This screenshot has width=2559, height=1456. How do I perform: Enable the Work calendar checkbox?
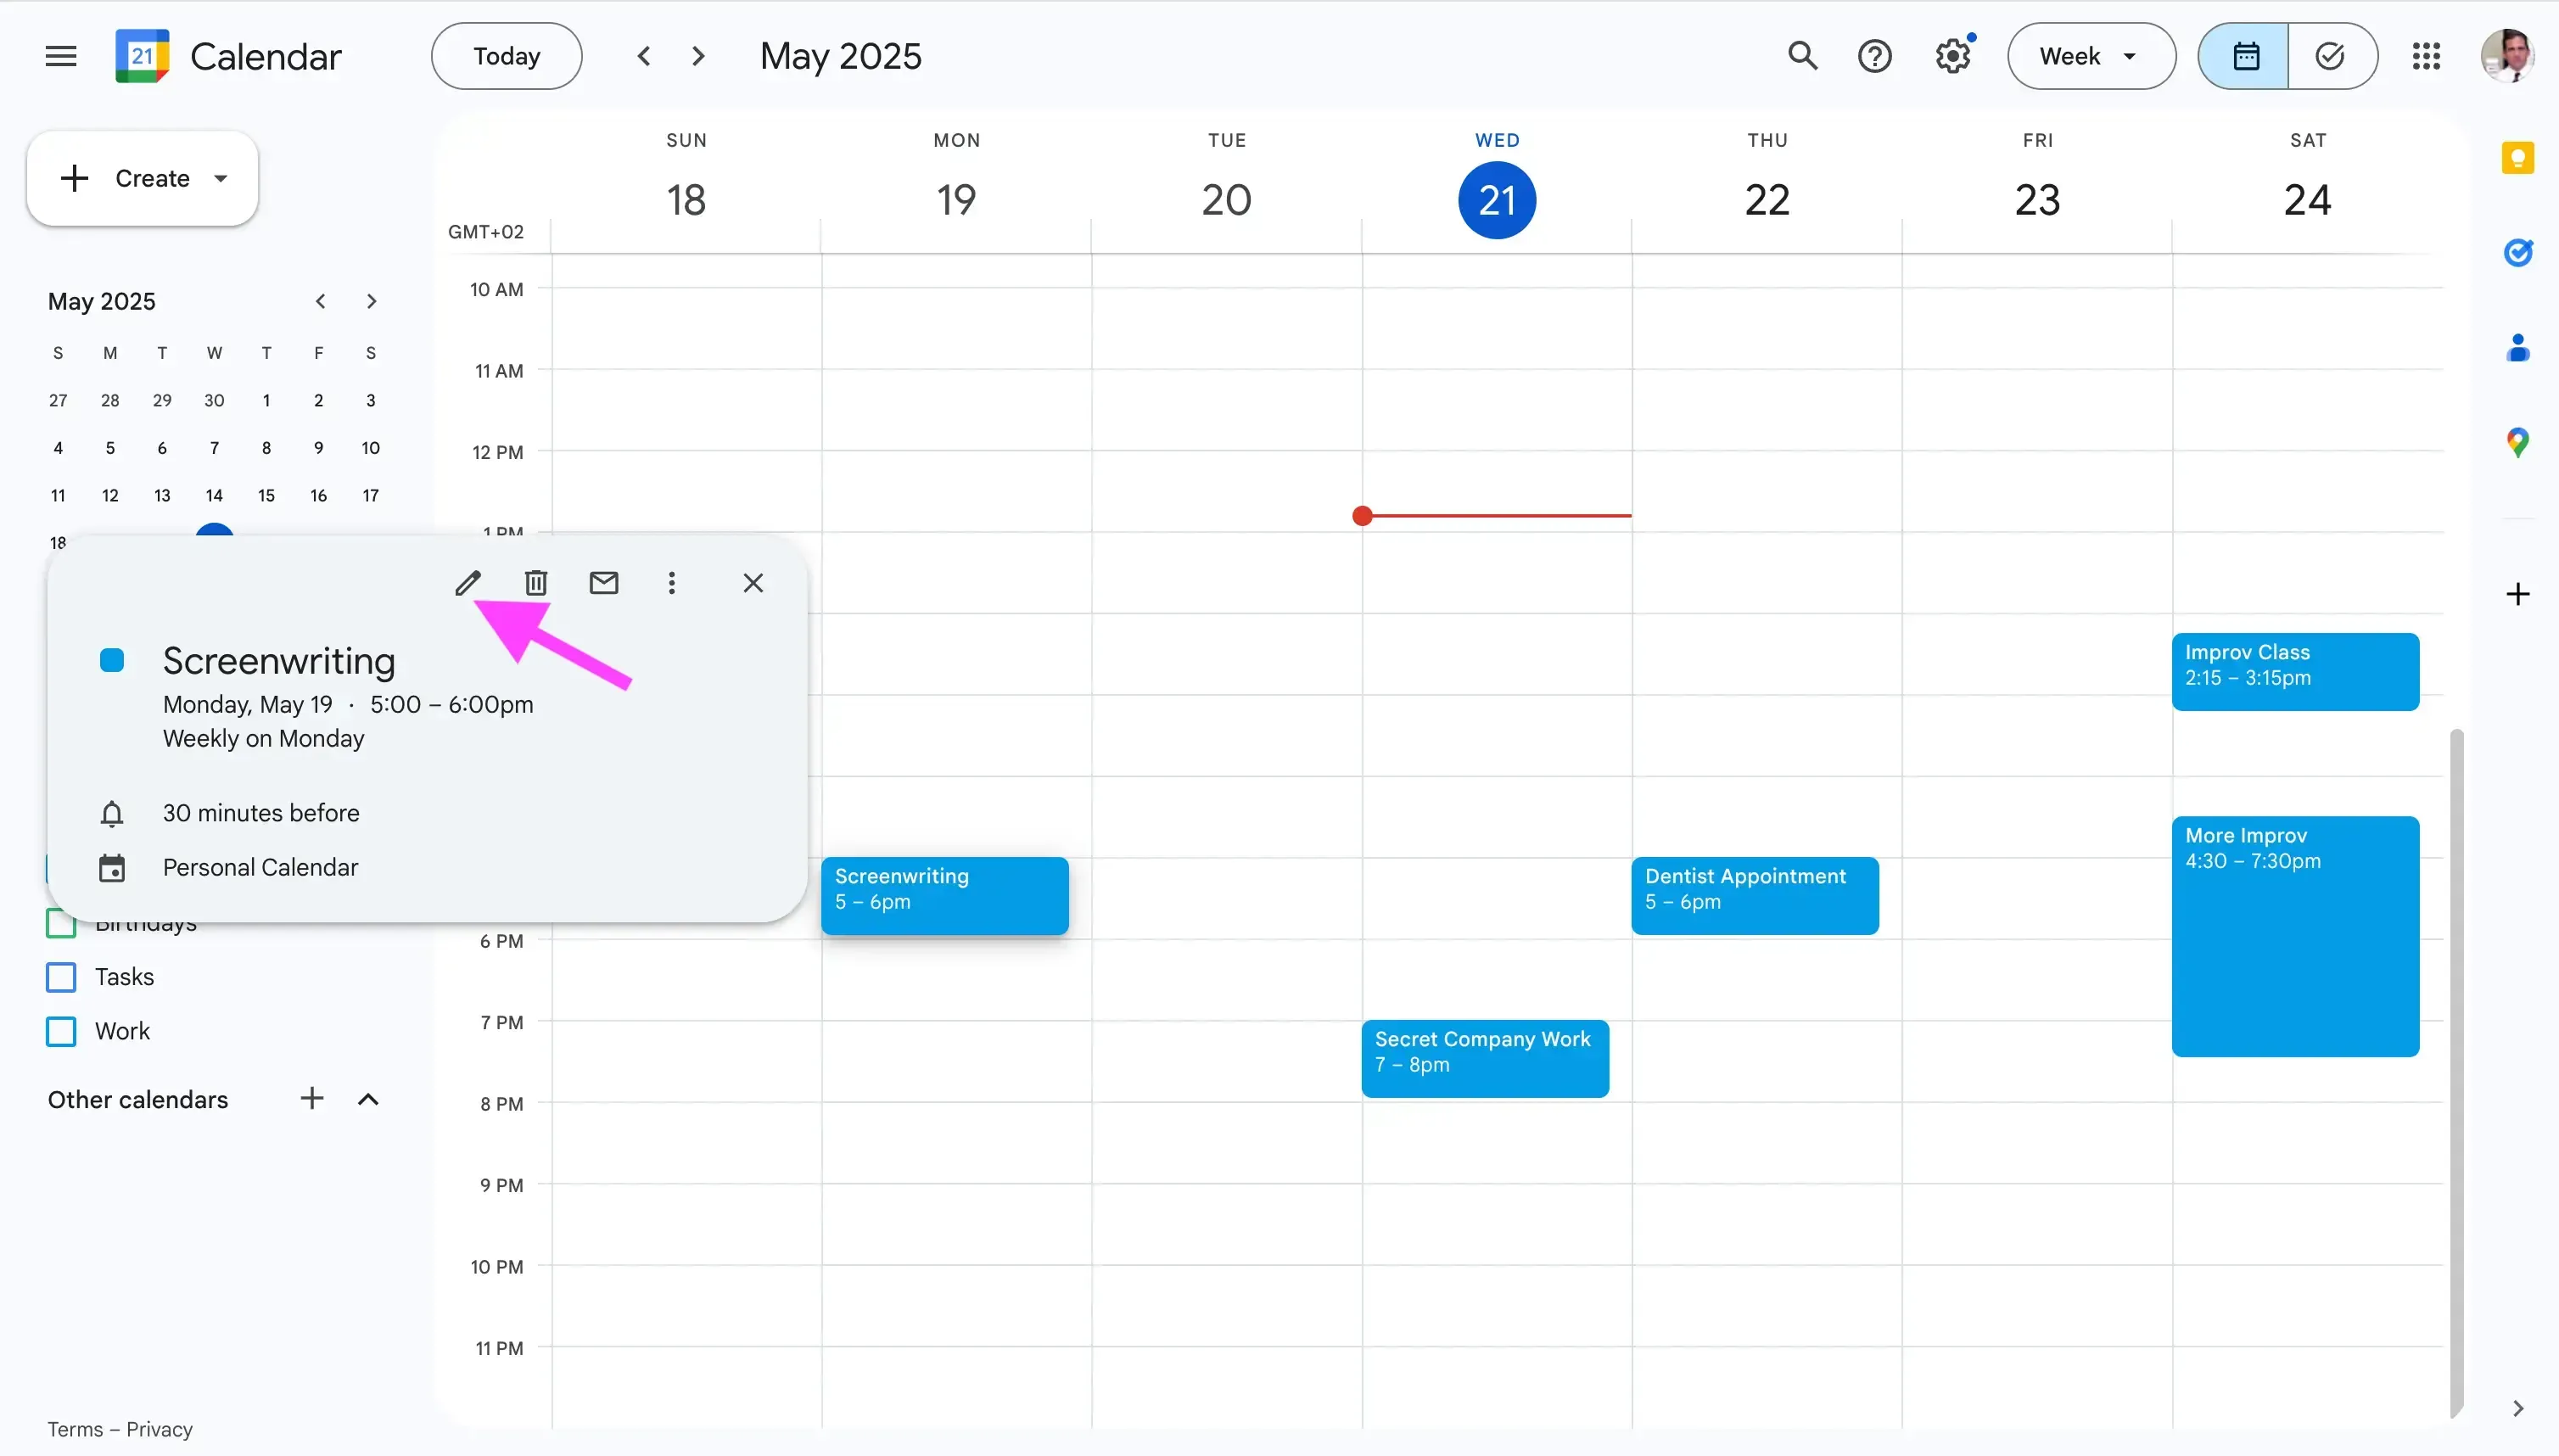click(x=60, y=1031)
